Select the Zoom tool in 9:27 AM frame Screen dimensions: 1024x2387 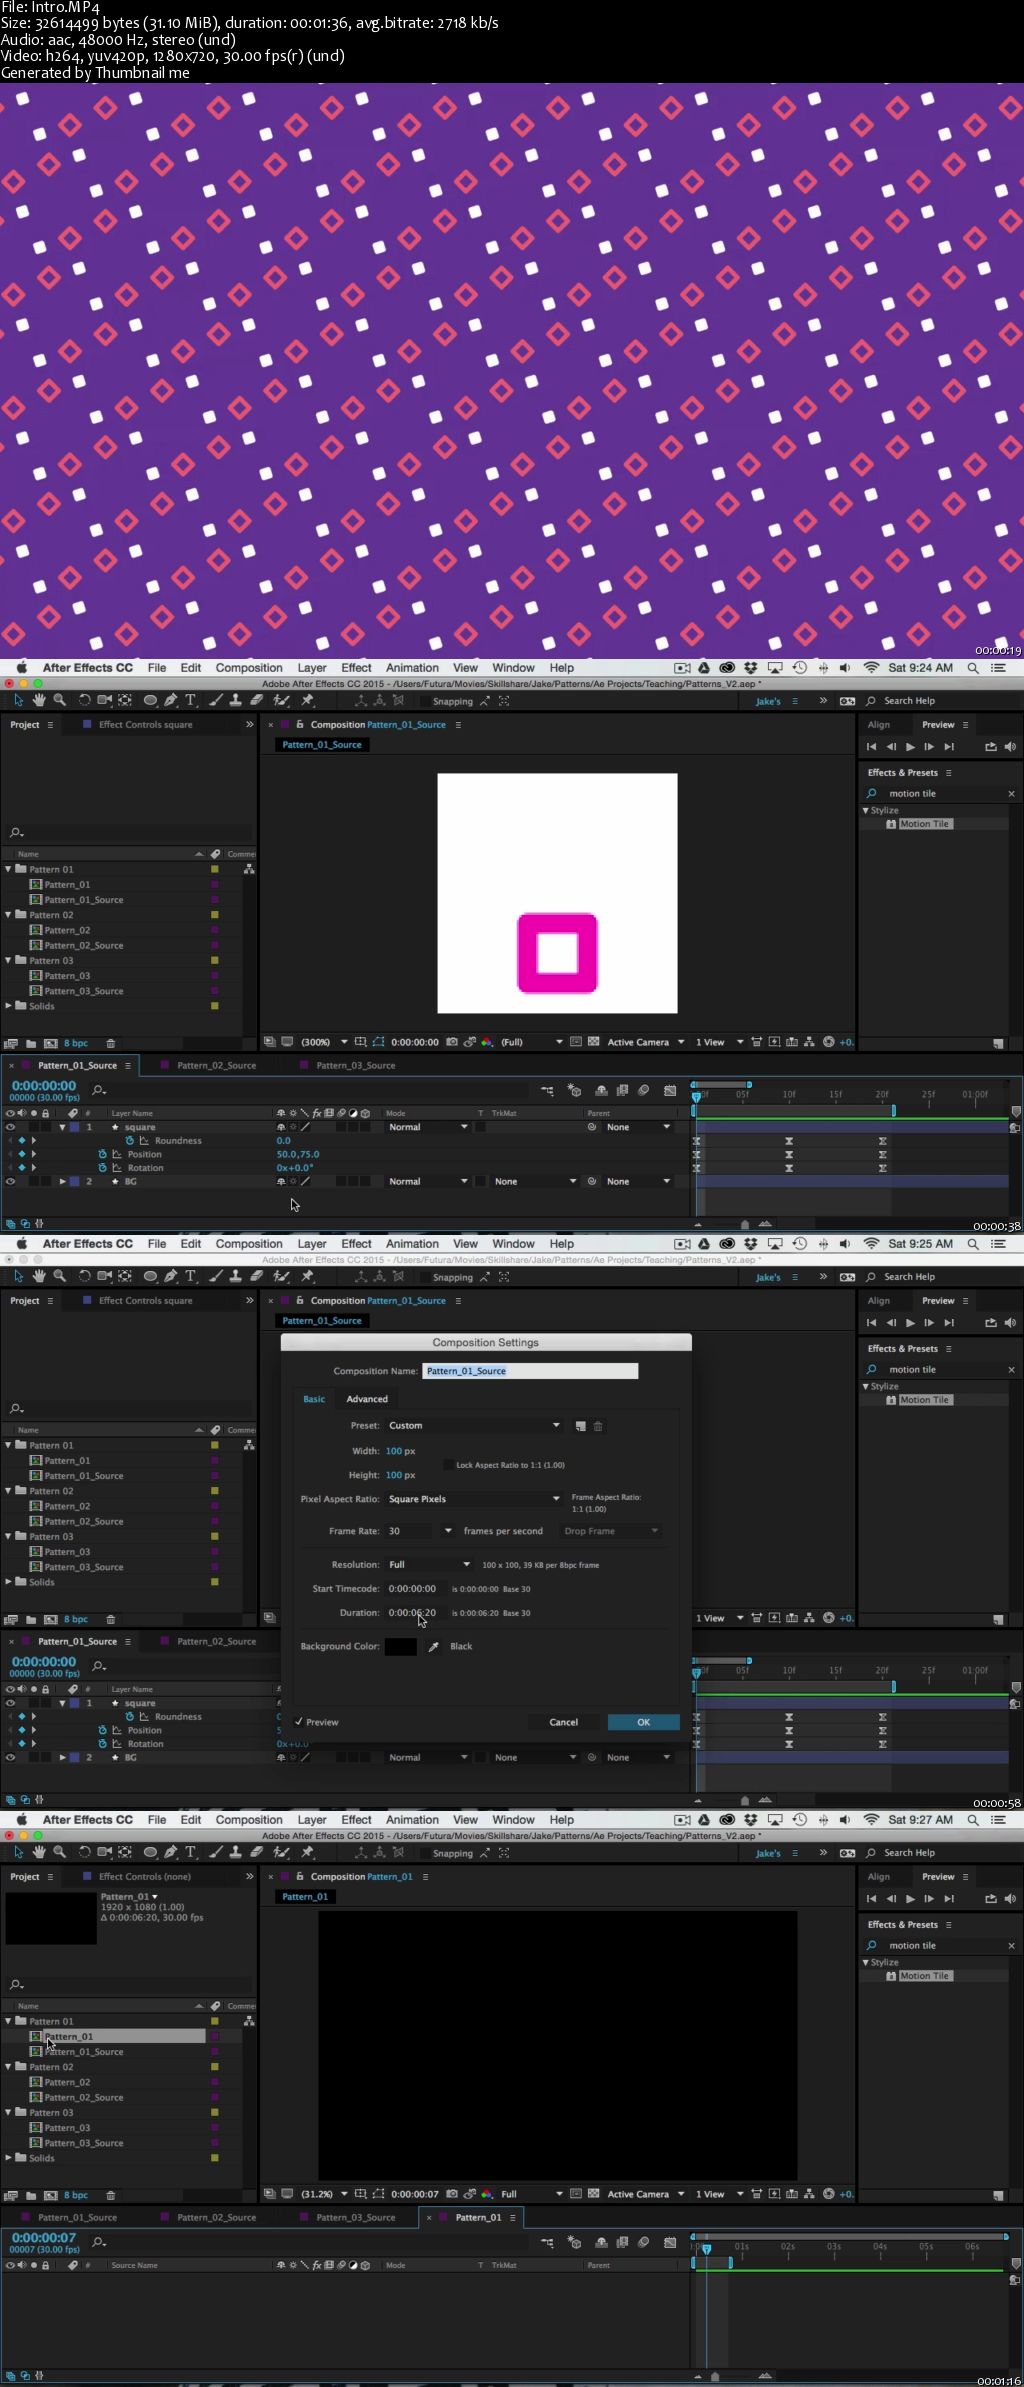[x=59, y=1852]
